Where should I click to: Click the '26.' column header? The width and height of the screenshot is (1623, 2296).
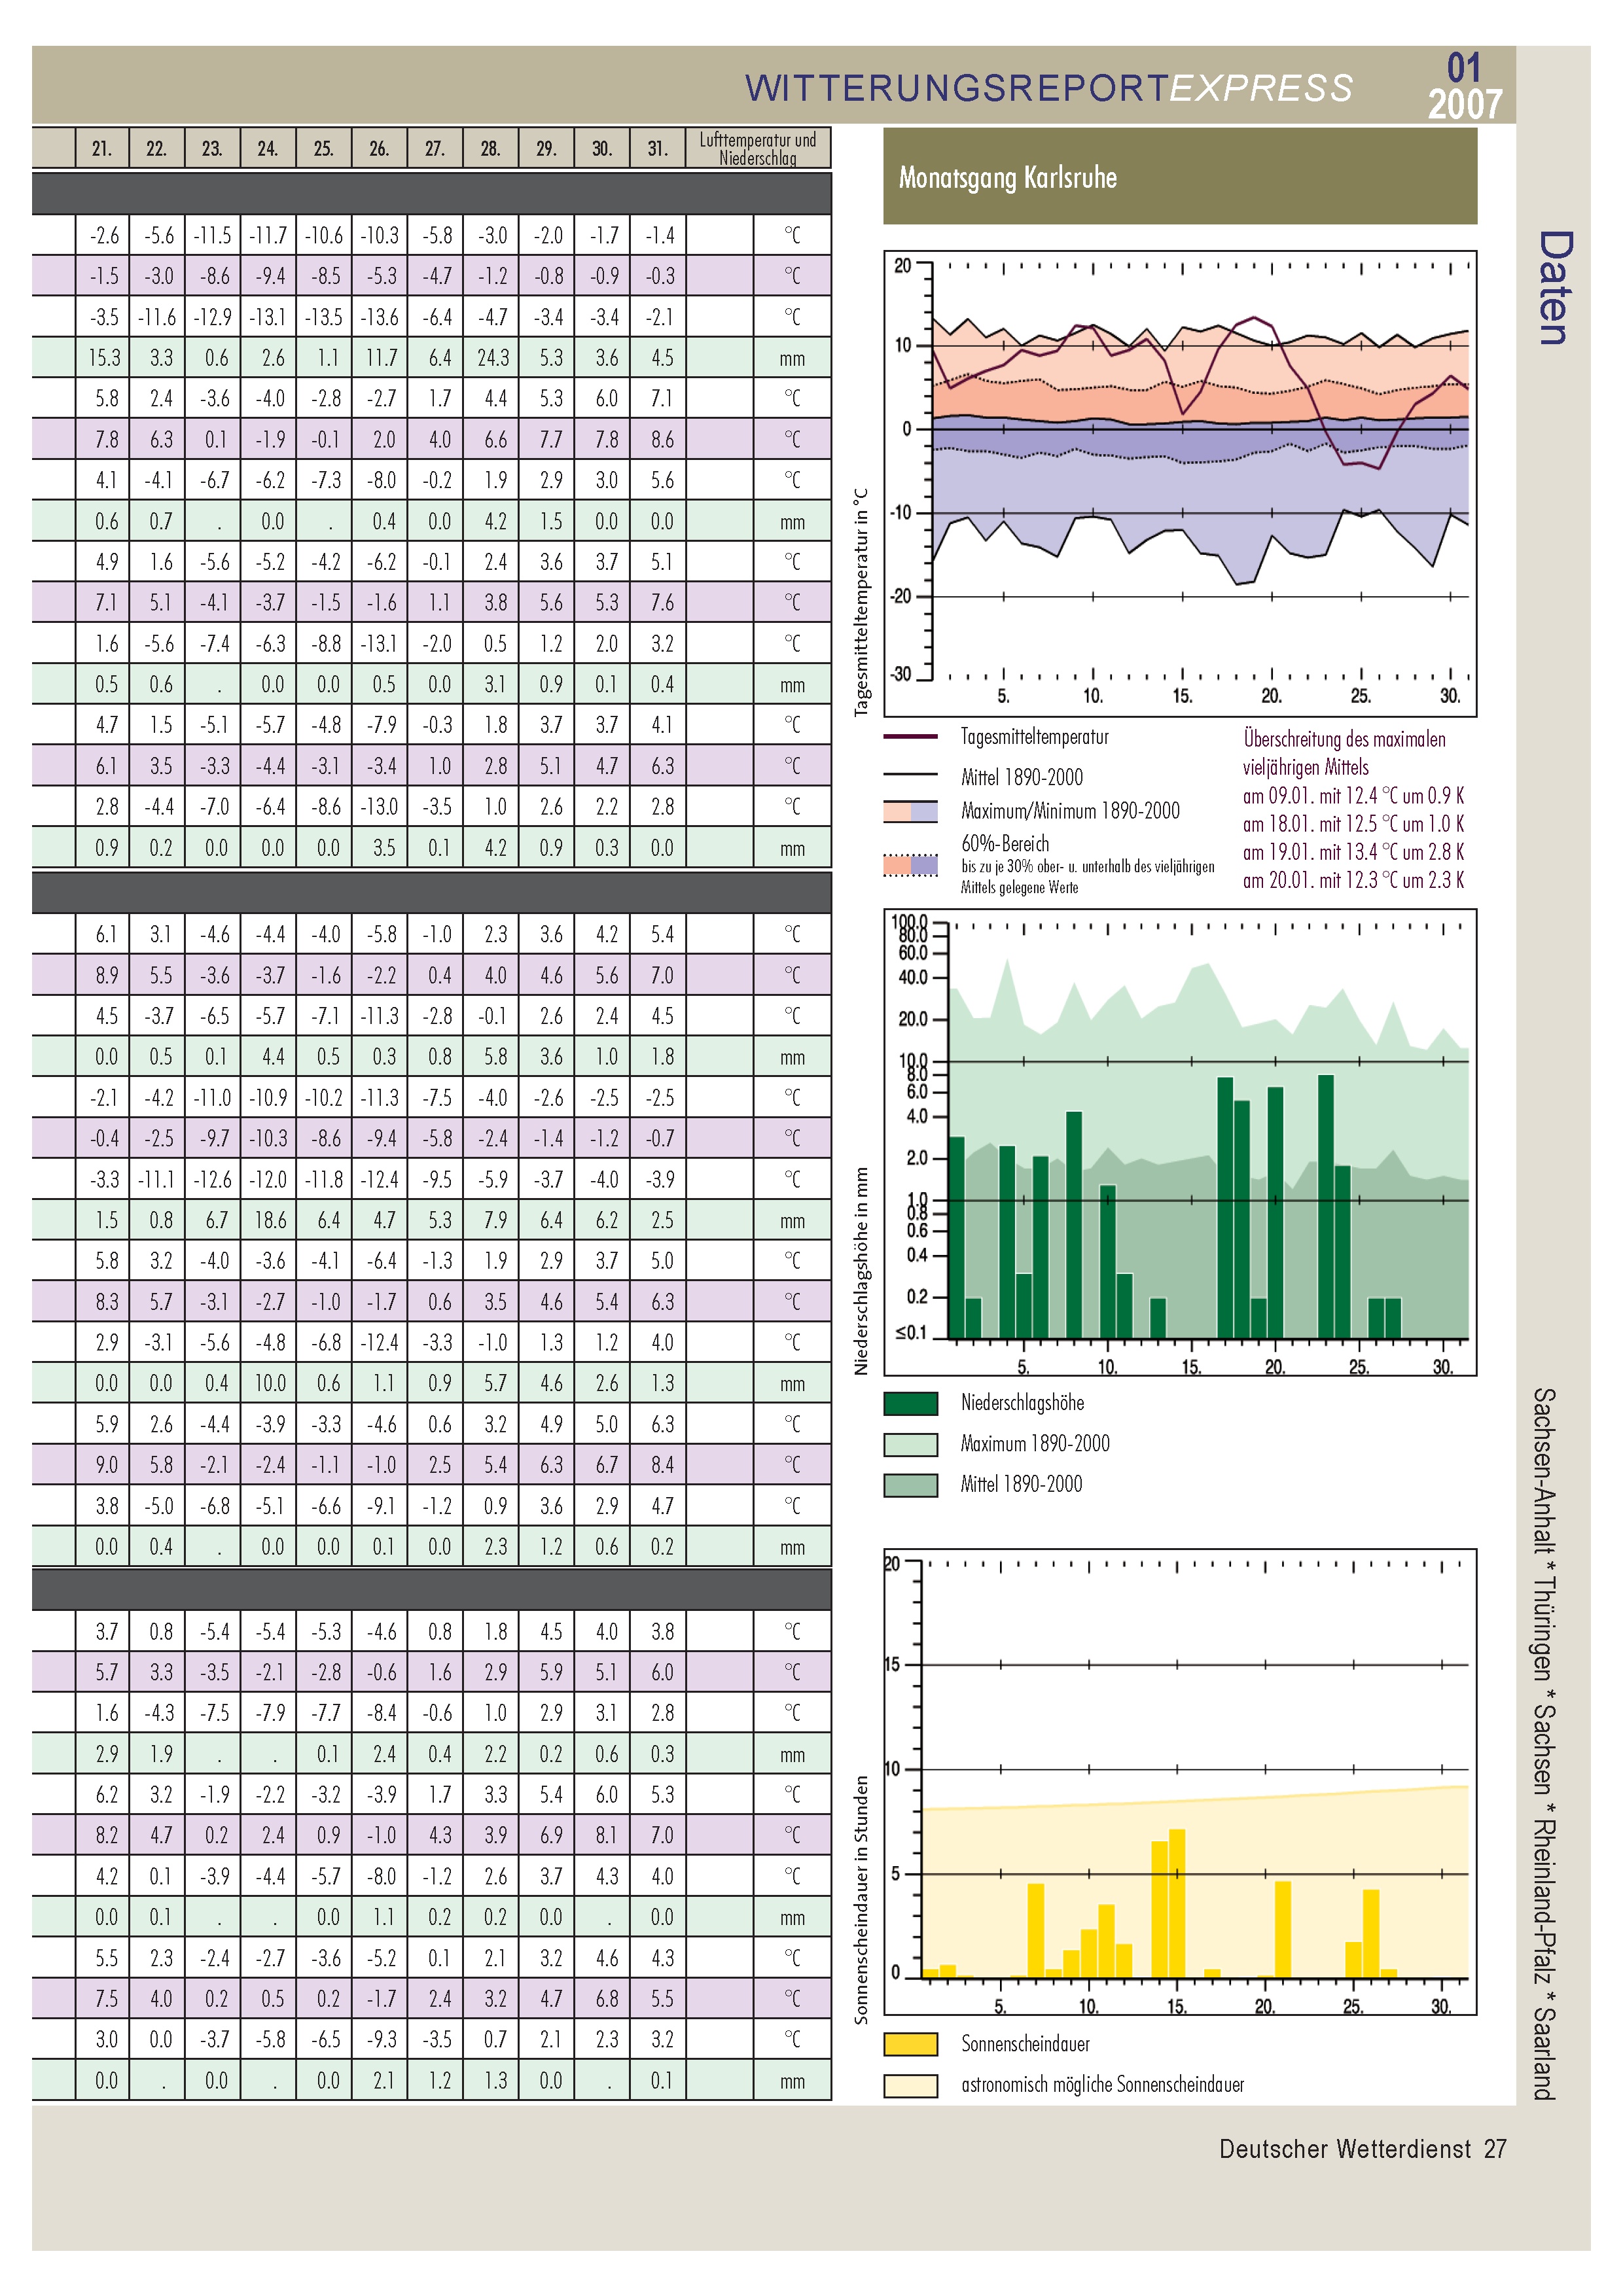click(379, 149)
